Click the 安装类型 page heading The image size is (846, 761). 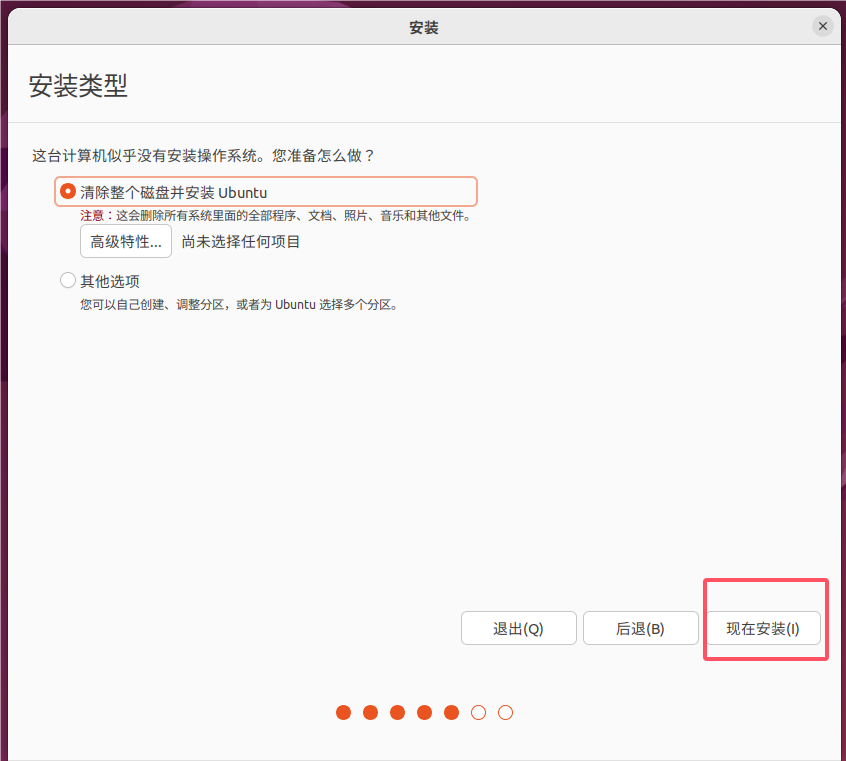tap(78, 86)
